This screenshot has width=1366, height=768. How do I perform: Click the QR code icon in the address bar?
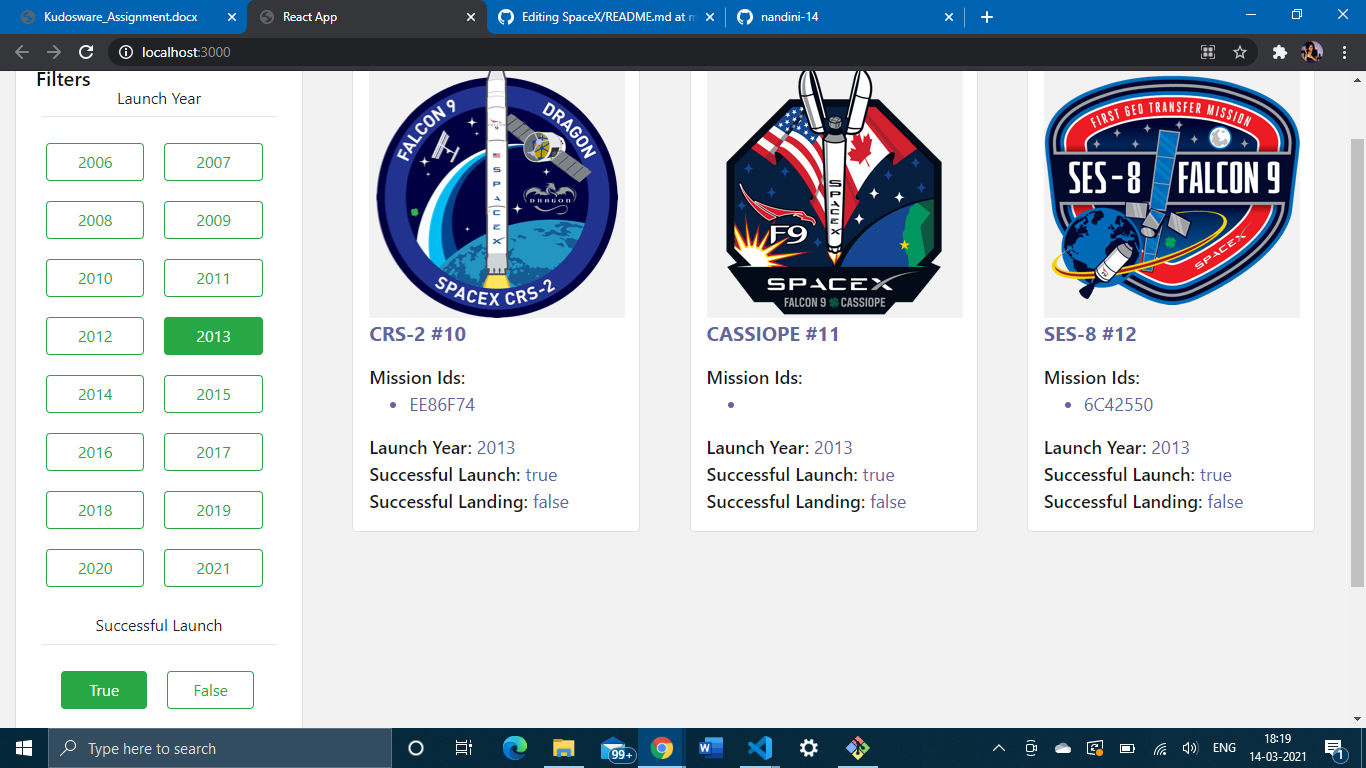1207,51
